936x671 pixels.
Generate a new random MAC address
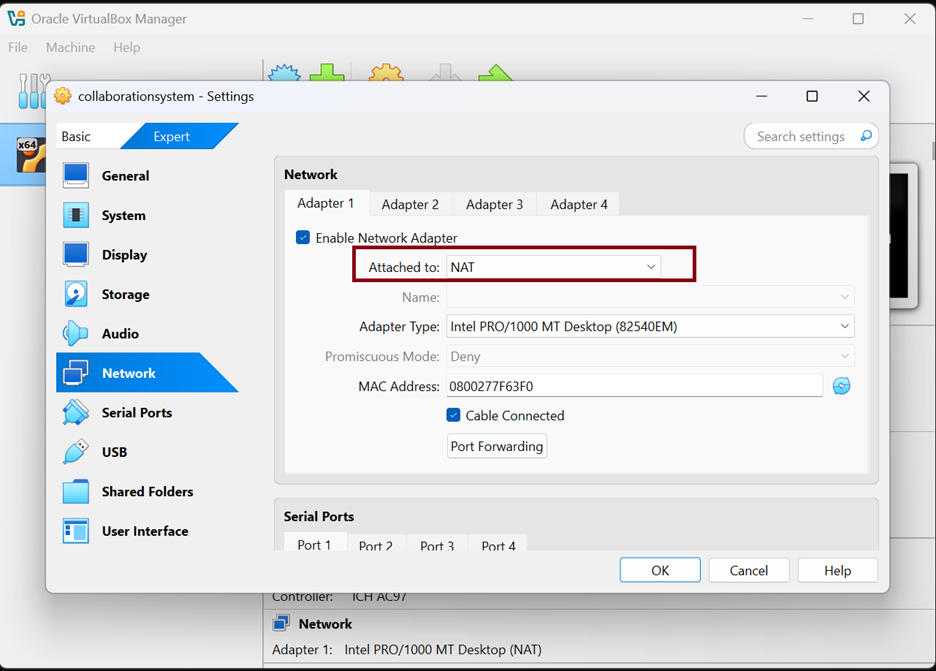[x=841, y=386]
